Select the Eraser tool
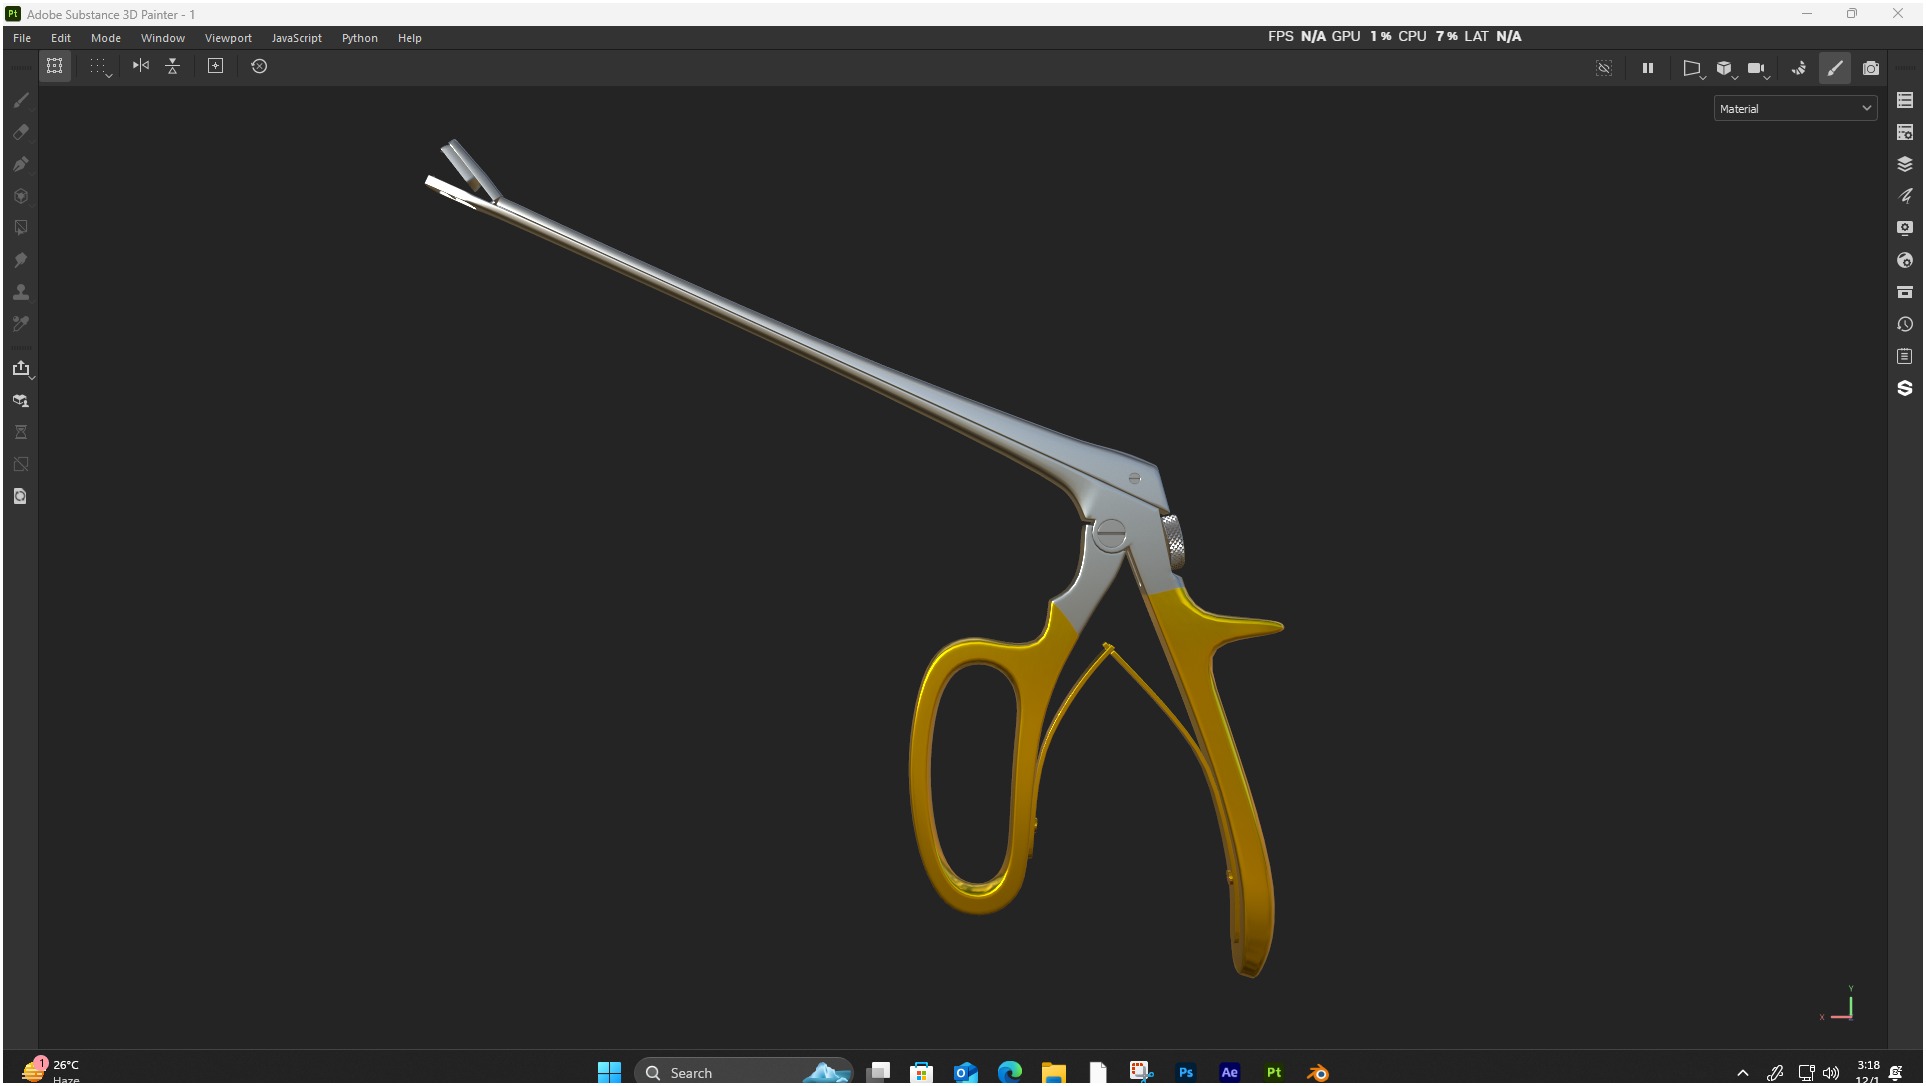This screenshot has width=1926, height=1086. (21, 132)
